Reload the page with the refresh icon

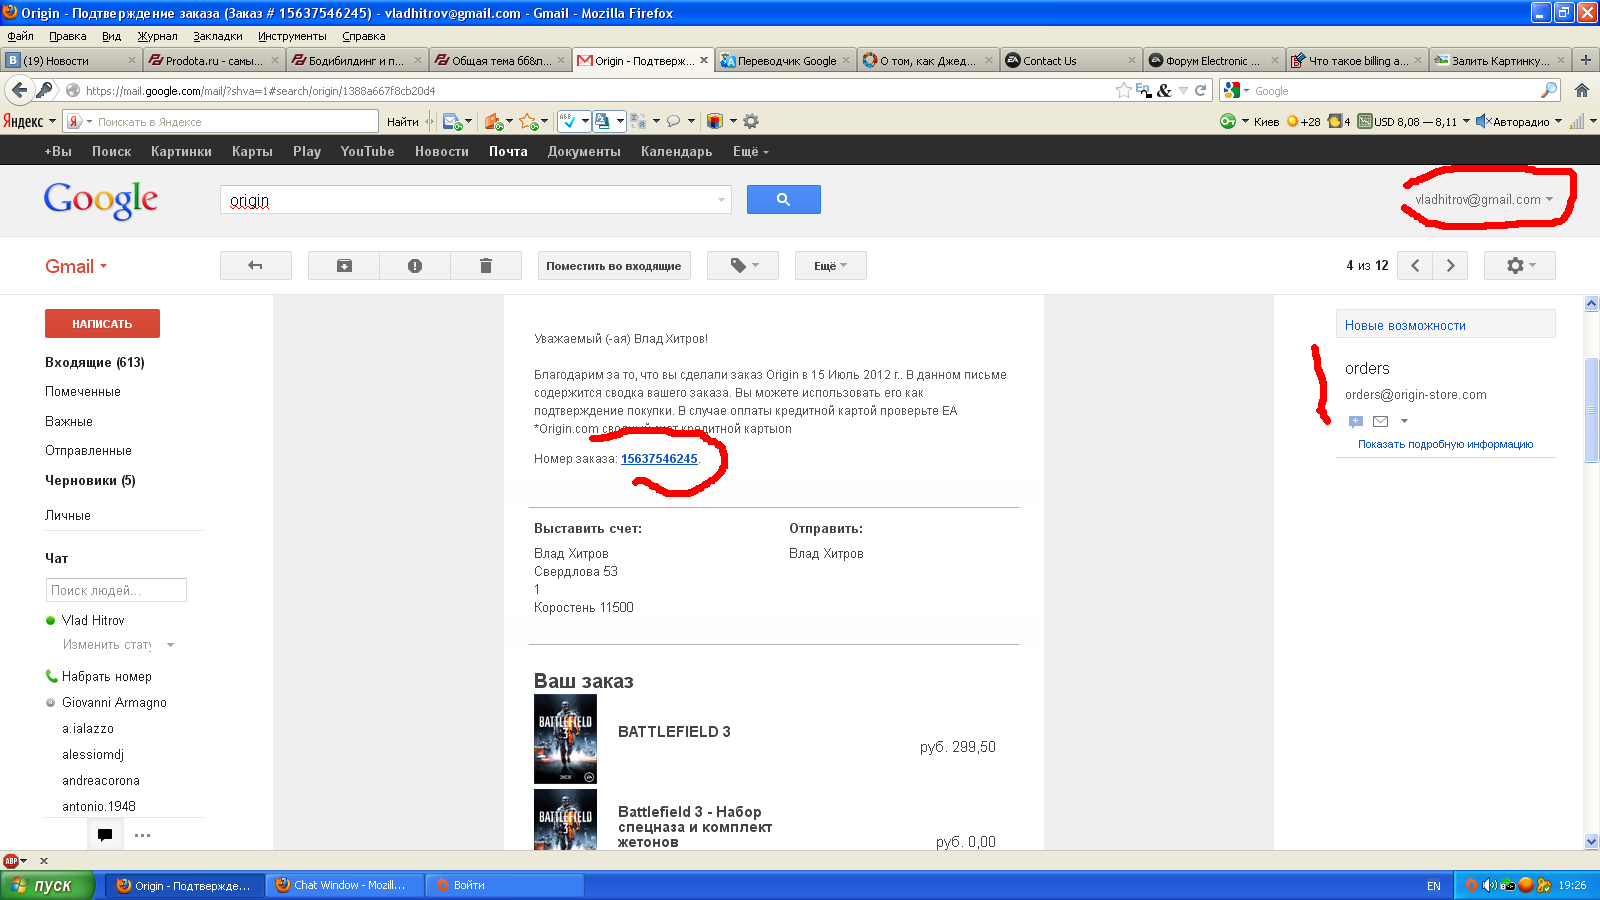tap(1201, 90)
